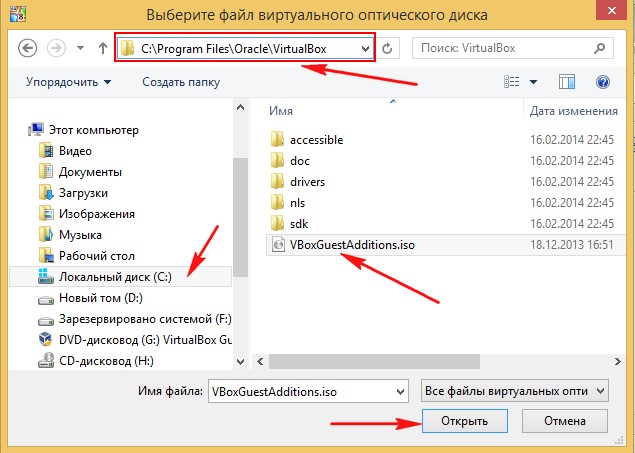Sort by Дата изменения column header
Screen dimensions: 635x453
click(574, 111)
